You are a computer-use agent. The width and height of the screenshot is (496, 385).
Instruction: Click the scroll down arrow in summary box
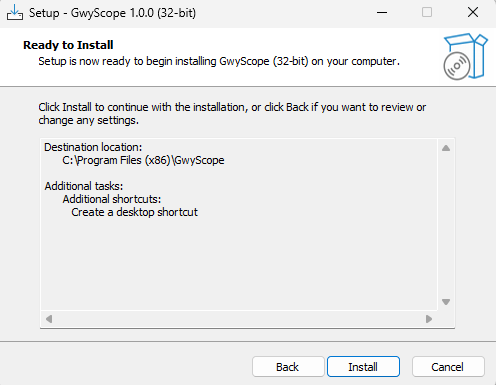[x=446, y=302]
